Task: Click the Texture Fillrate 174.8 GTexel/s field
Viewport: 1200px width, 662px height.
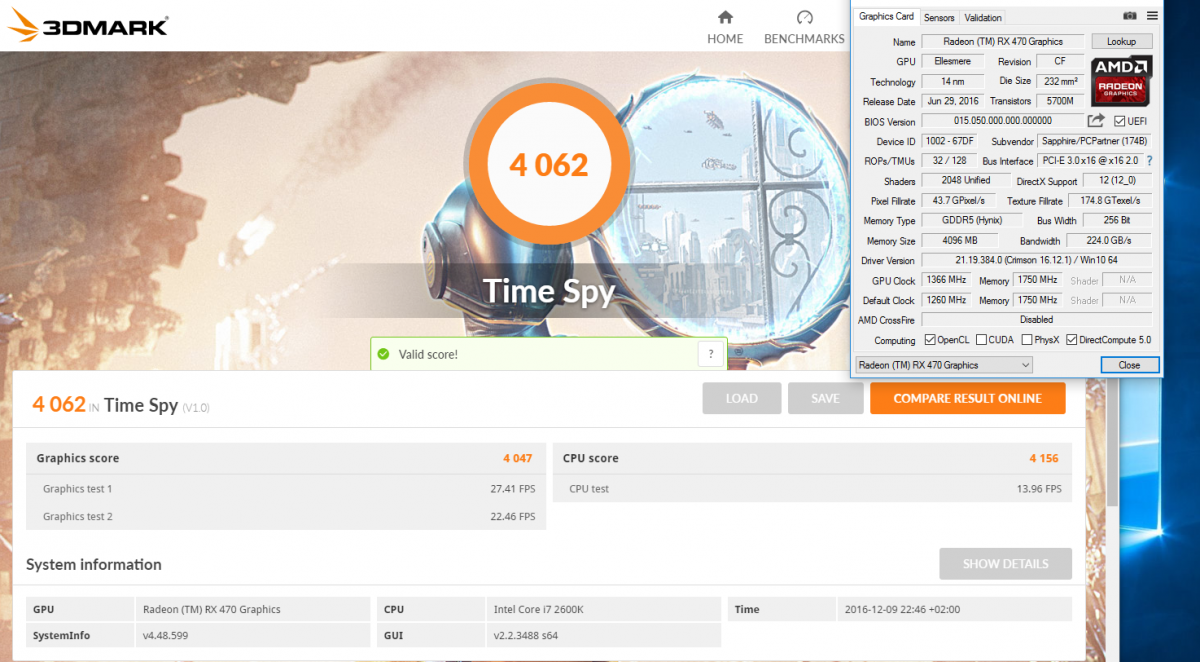Action: point(1109,201)
